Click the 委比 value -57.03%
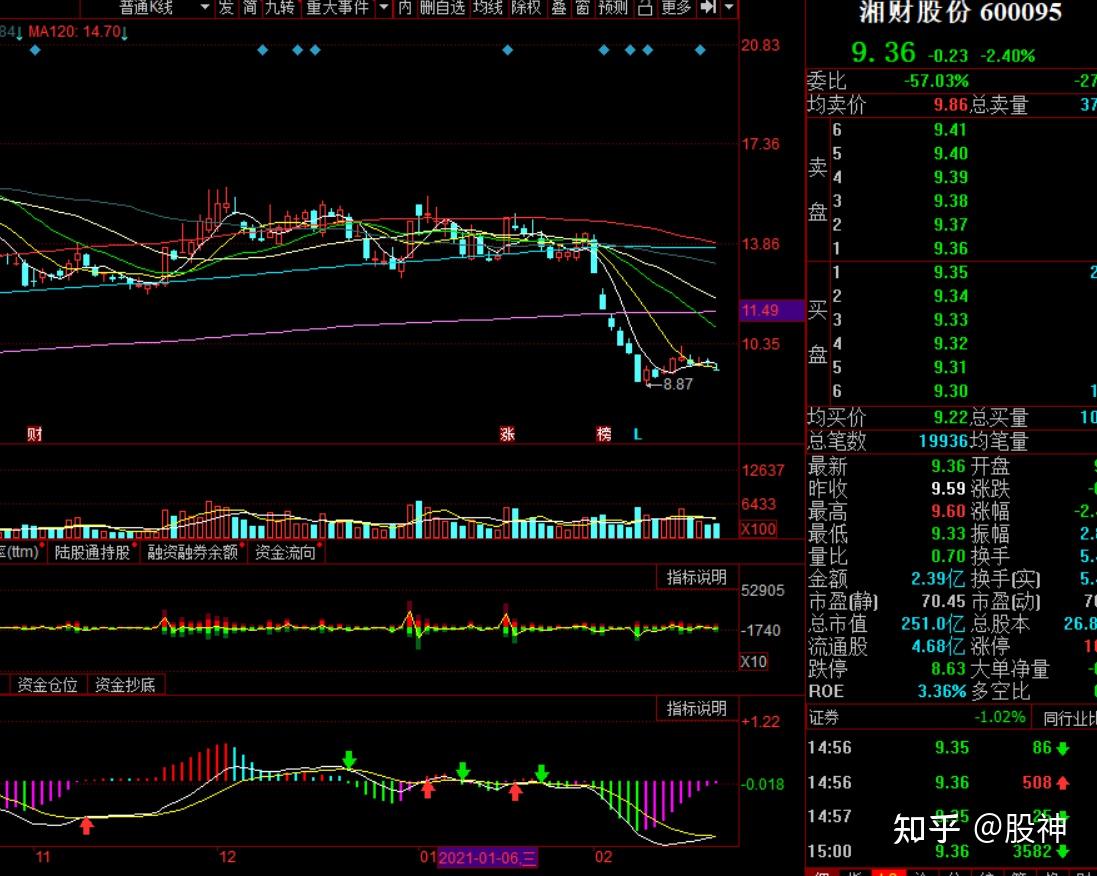 point(935,81)
